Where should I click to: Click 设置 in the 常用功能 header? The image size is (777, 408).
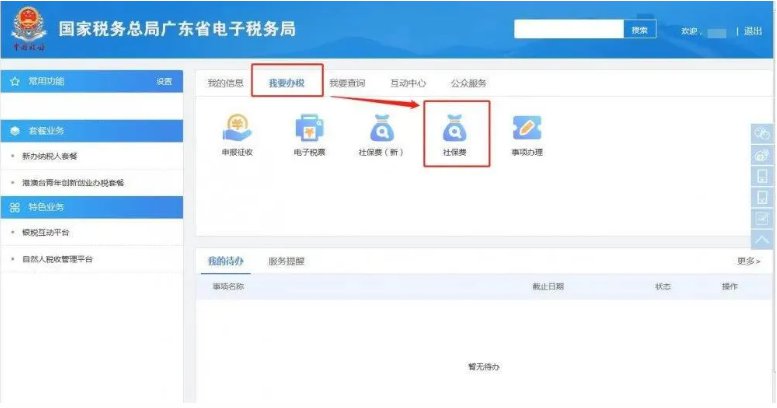point(164,81)
